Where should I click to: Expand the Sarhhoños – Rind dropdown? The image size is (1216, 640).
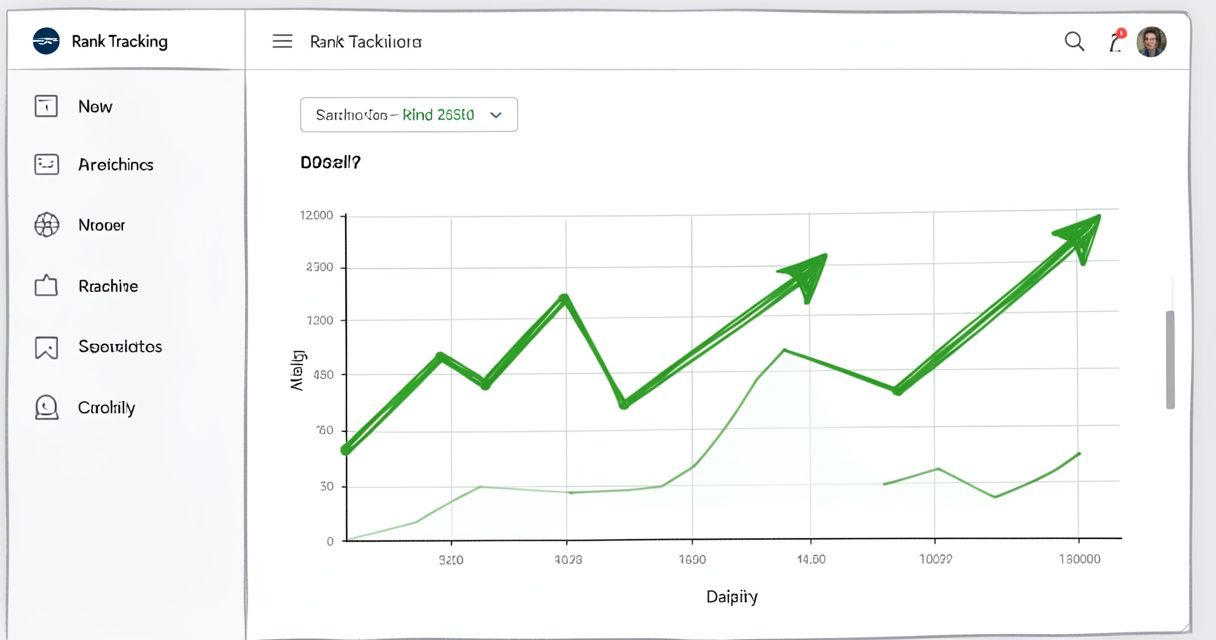coord(409,115)
